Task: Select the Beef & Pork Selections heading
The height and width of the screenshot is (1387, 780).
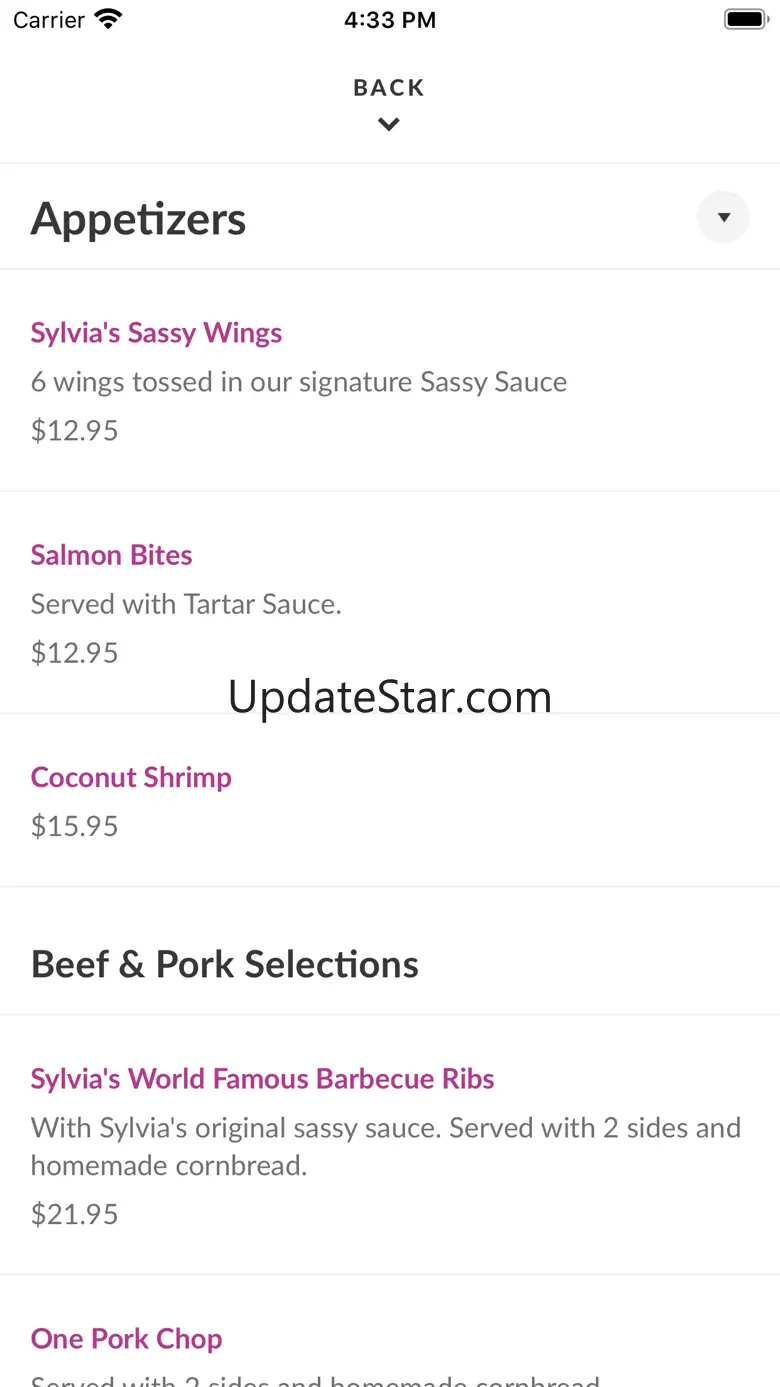Action: (225, 964)
